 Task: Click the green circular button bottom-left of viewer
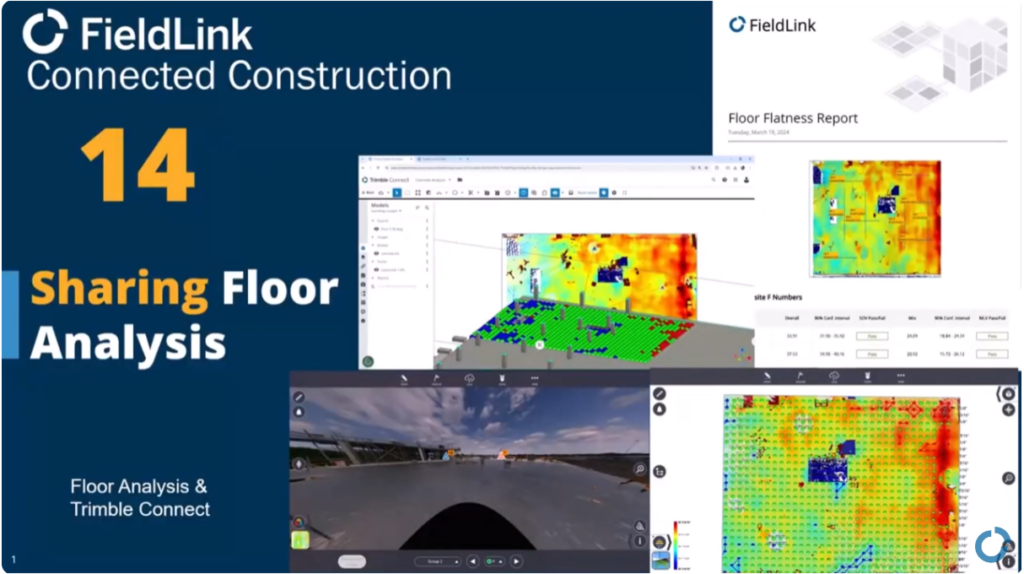point(368,361)
